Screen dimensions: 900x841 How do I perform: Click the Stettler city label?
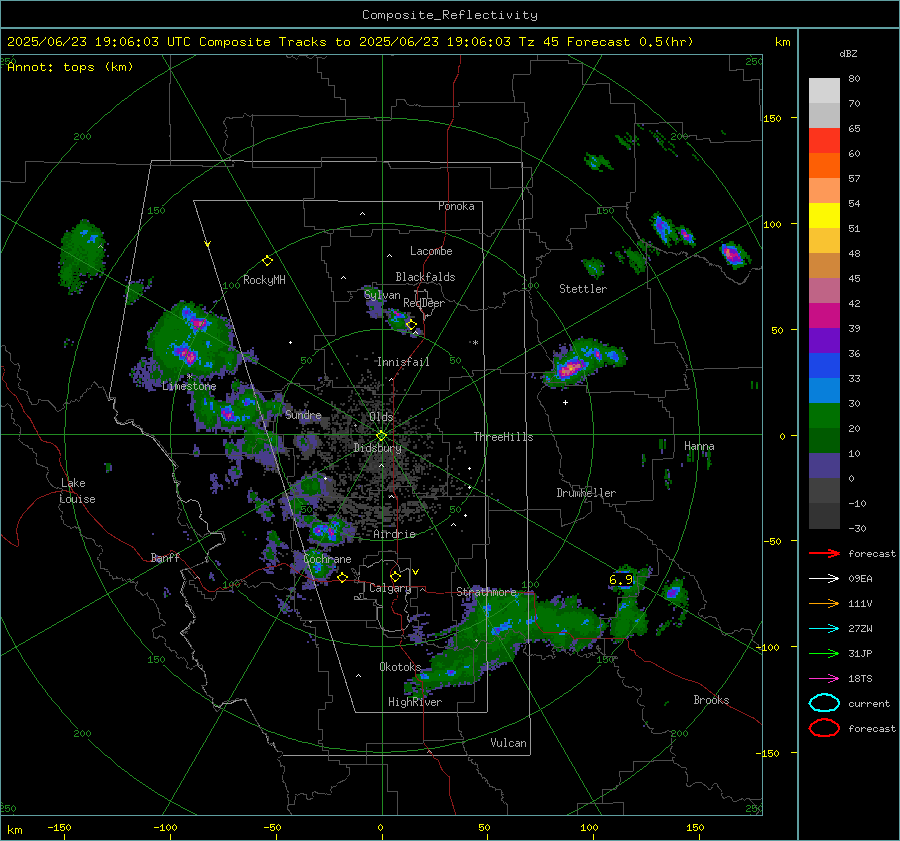pyautogui.click(x=583, y=289)
